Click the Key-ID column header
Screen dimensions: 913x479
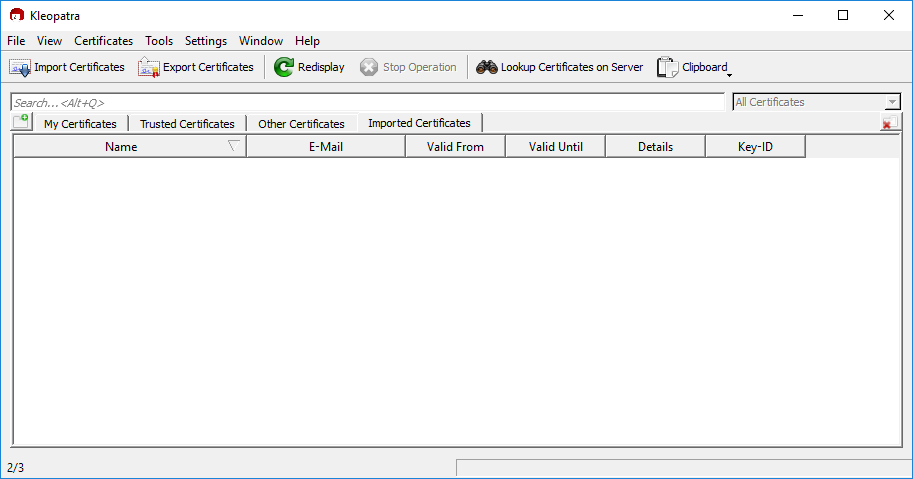[755, 147]
